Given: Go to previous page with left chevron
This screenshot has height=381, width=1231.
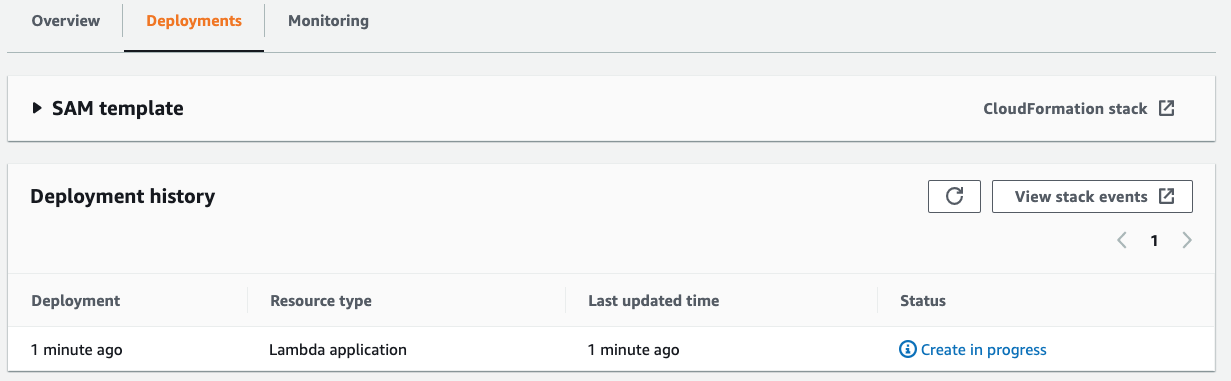Looking at the screenshot, I should (x=1122, y=240).
